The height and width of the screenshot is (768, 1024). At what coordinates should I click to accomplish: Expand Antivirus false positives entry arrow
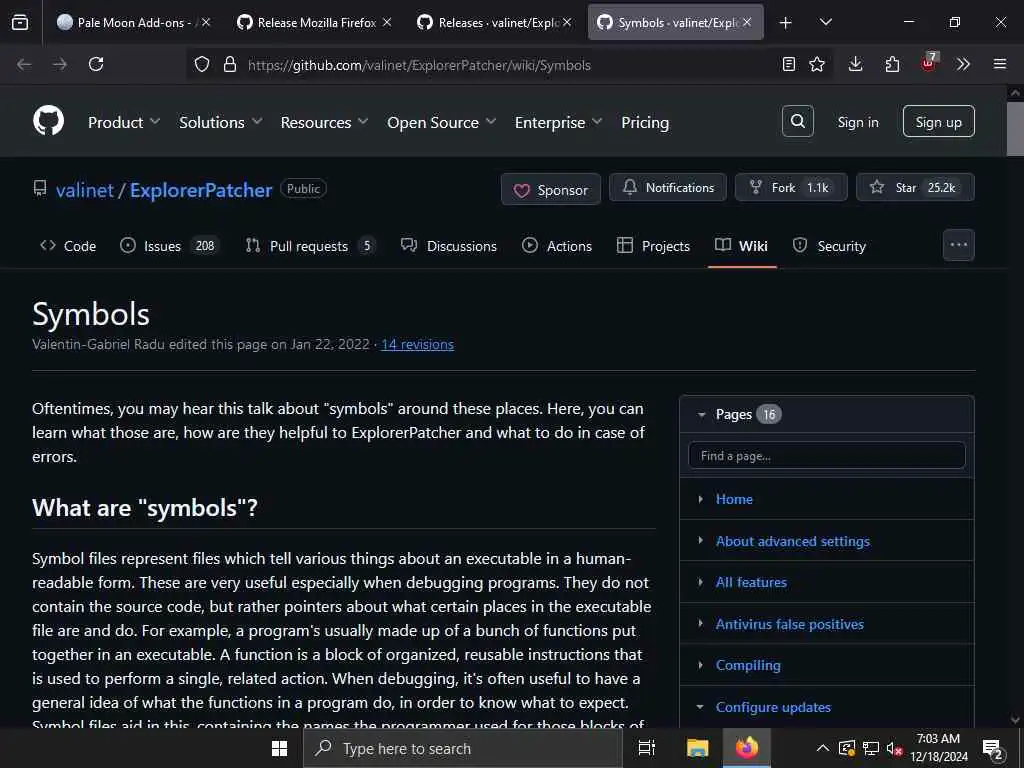click(x=701, y=624)
